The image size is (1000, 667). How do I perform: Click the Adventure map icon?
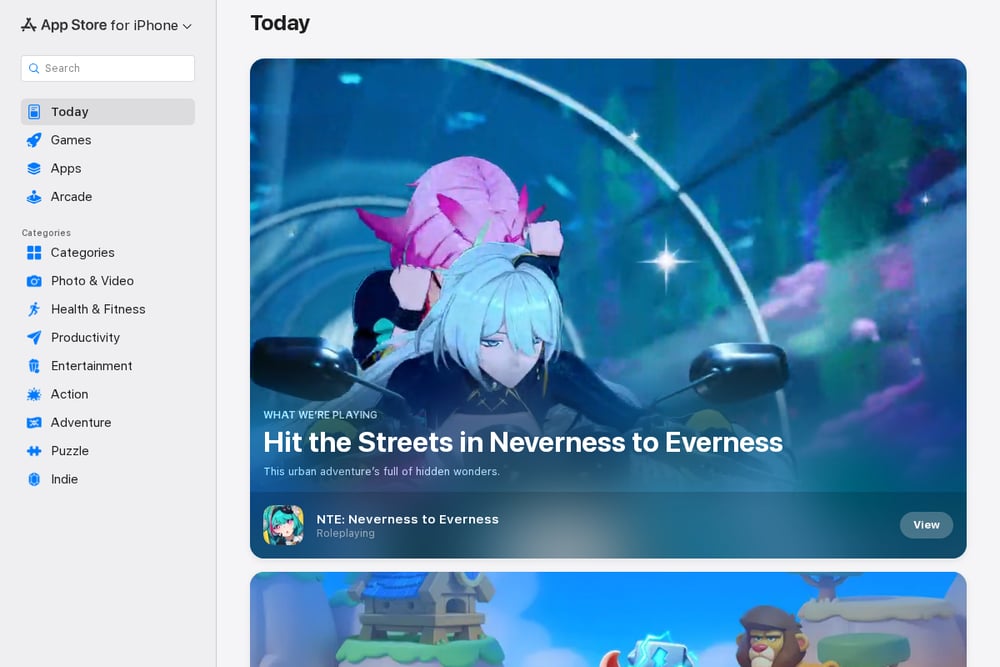click(x=34, y=423)
